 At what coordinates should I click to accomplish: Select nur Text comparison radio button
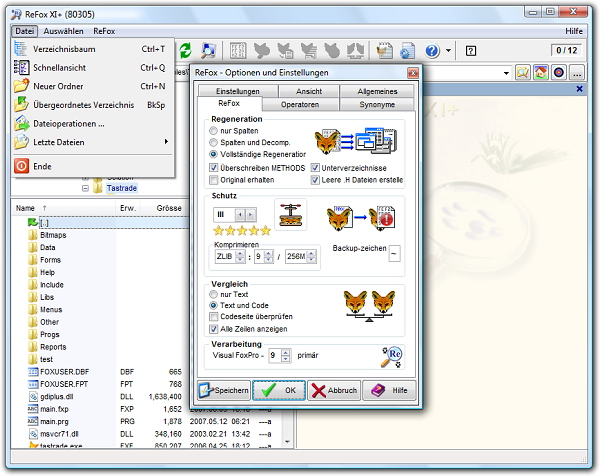(213, 294)
